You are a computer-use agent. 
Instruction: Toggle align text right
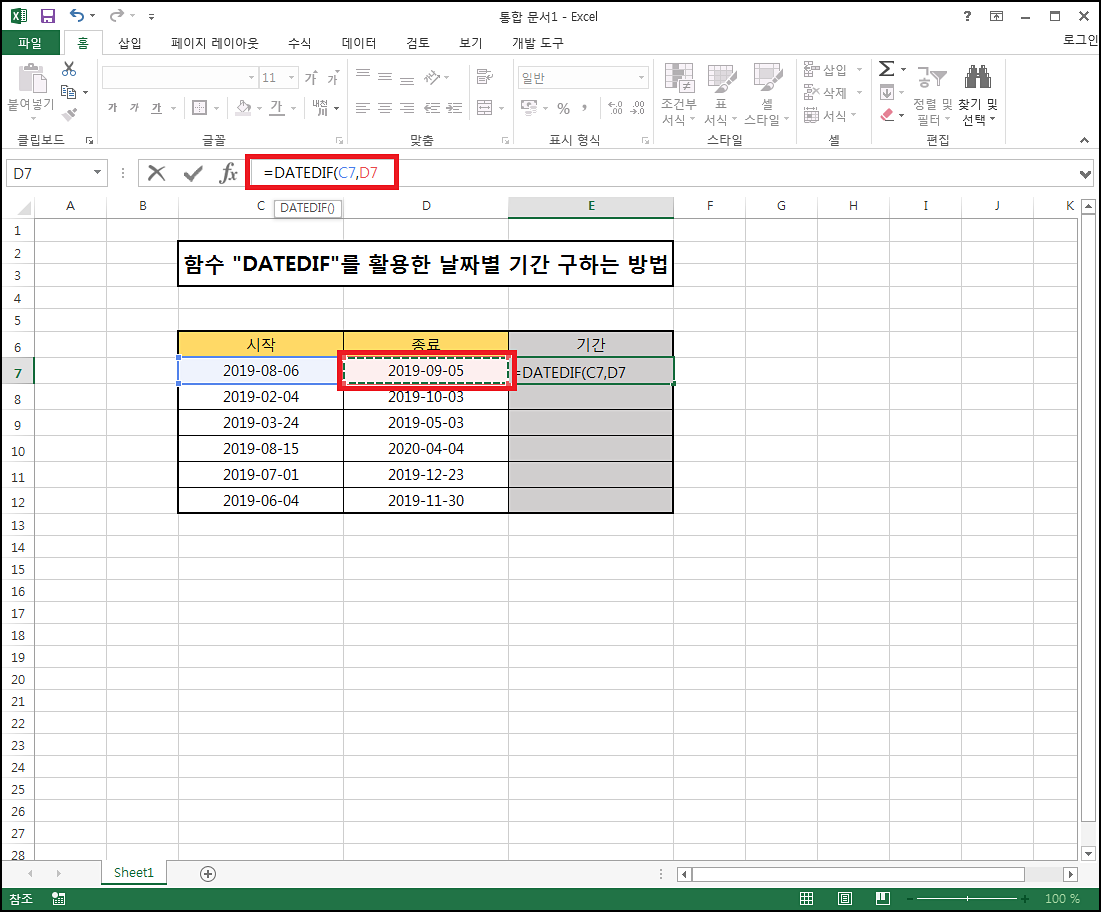pyautogui.click(x=407, y=108)
